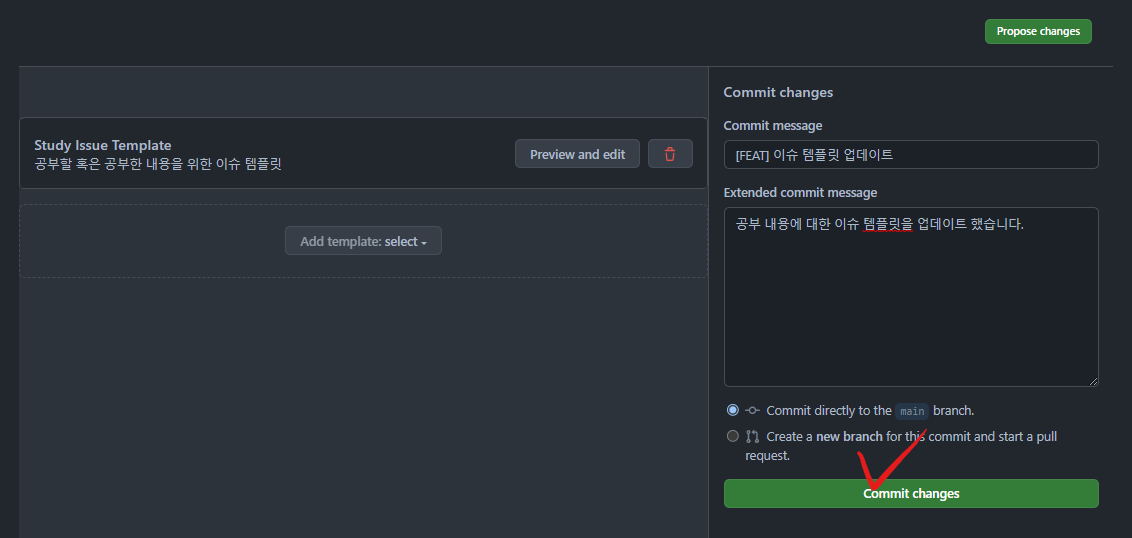Click the main branch name label
1132x538 pixels.
tap(912, 411)
